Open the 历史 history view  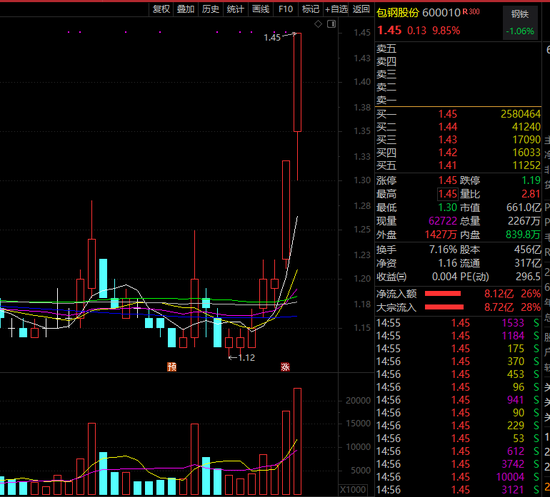[x=210, y=9]
